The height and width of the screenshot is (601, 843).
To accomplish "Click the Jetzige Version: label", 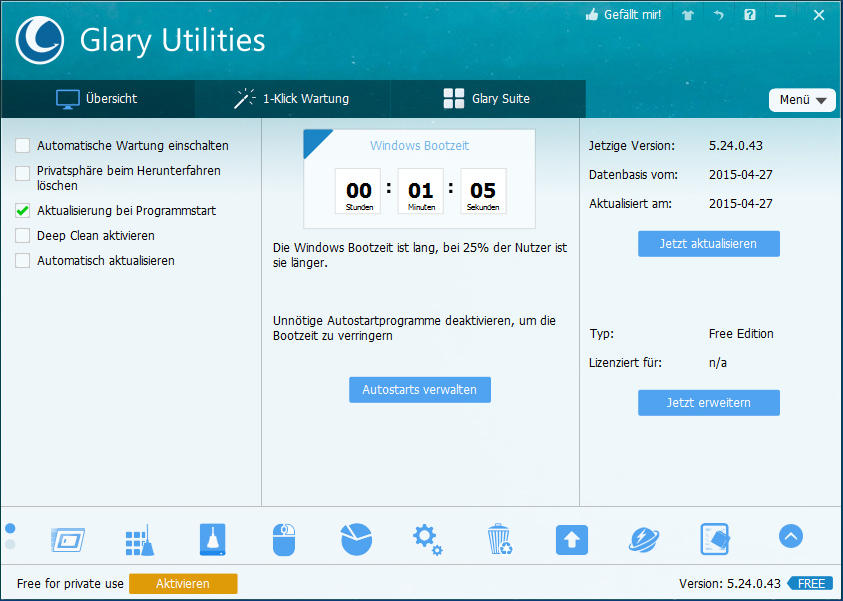I will pos(632,146).
